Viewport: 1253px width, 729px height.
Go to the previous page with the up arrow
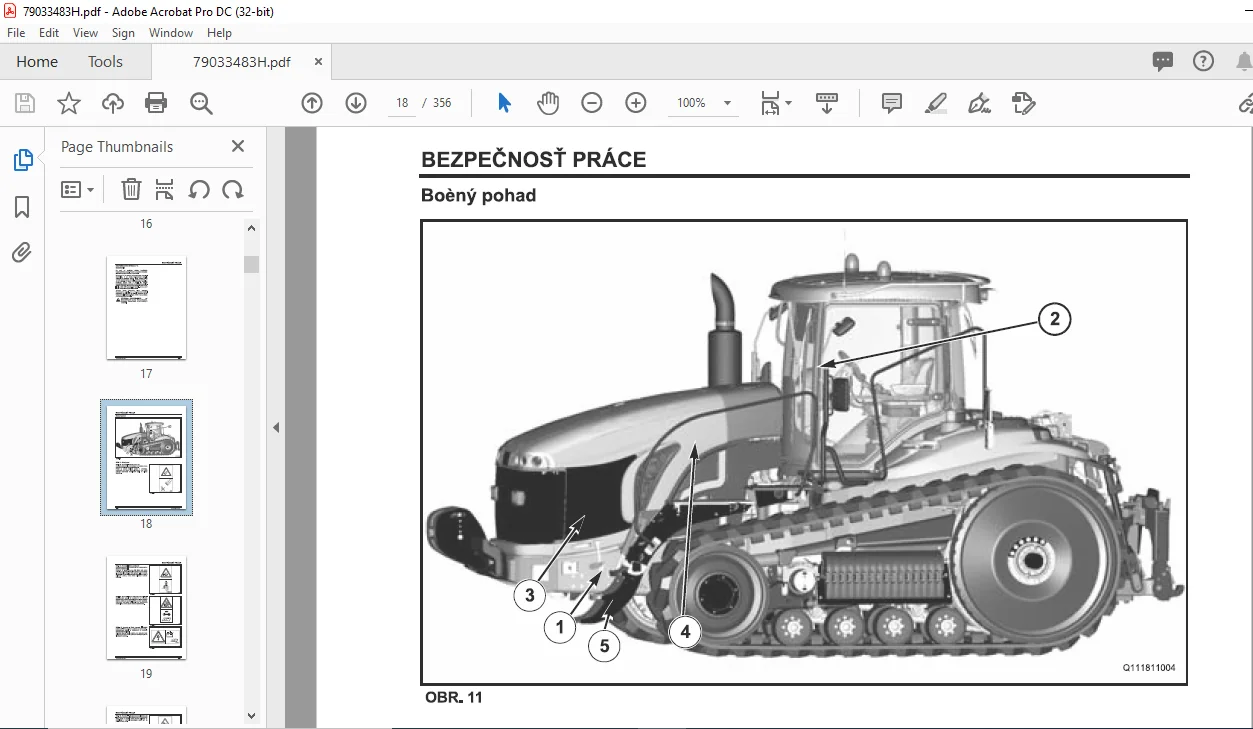click(312, 103)
